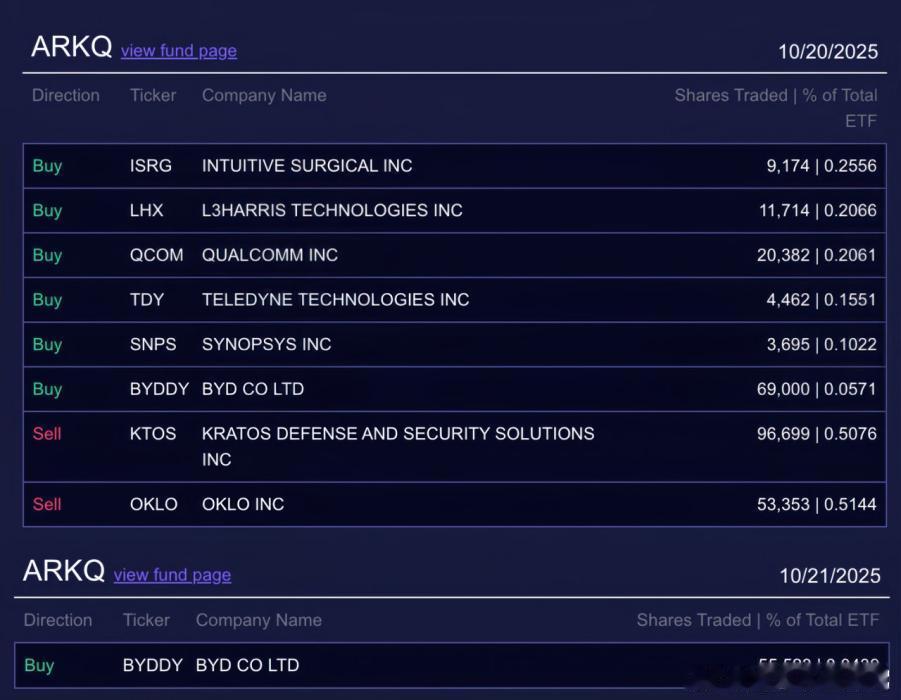Screen dimensions: 901x700
Task: Click the ARKQ fund title above 10/21/2025 table
Action: (x=64, y=571)
